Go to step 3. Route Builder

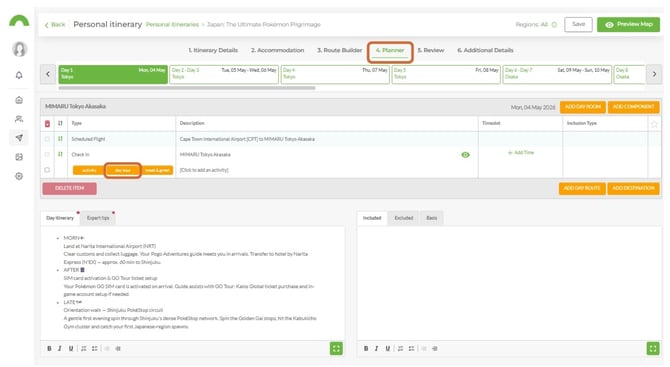pos(339,50)
